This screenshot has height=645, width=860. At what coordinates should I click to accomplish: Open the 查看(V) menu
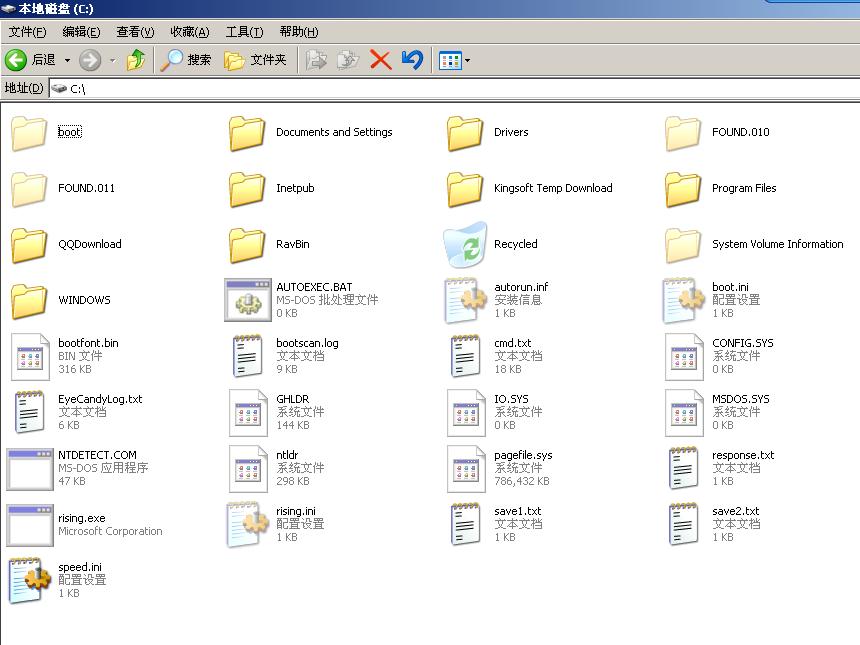(135, 32)
